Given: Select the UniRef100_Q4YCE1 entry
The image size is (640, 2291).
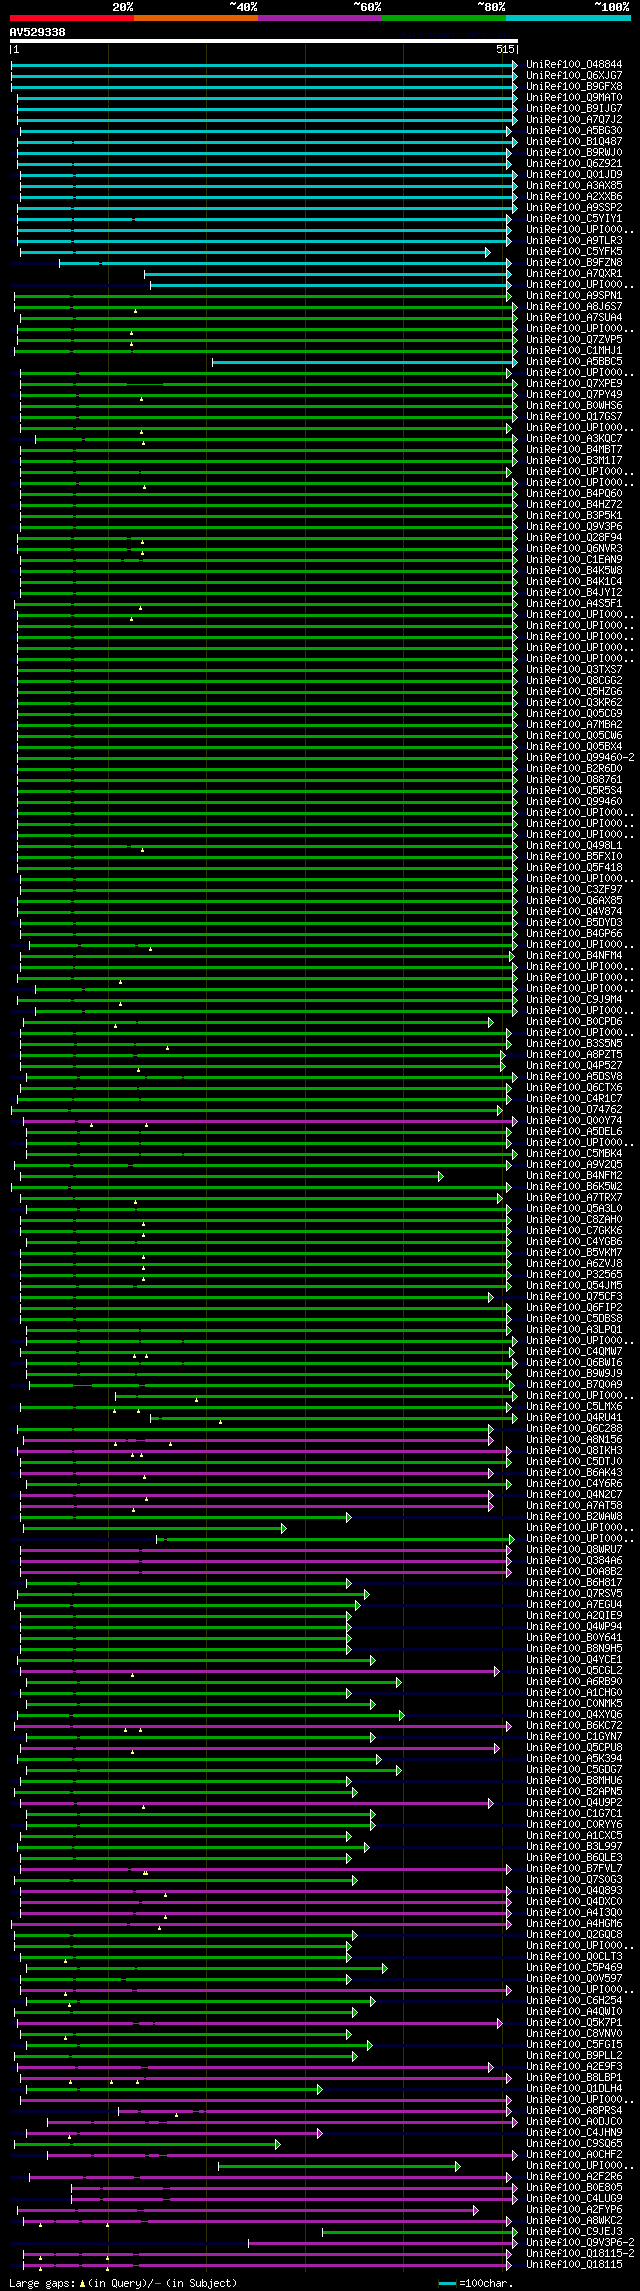Looking at the screenshot, I should (x=574, y=1659).
